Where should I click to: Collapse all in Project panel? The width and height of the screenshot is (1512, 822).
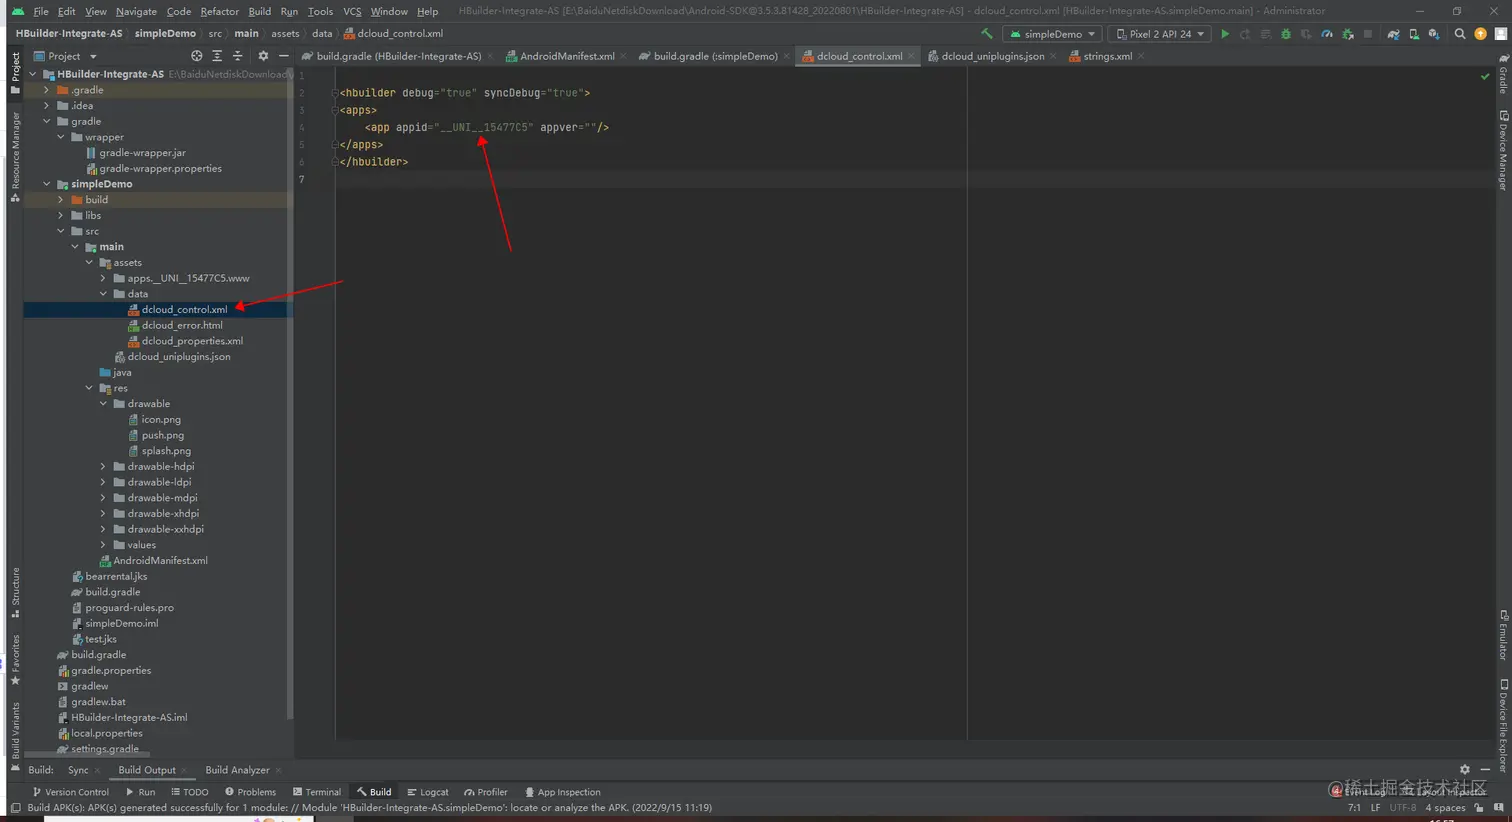tap(238, 56)
